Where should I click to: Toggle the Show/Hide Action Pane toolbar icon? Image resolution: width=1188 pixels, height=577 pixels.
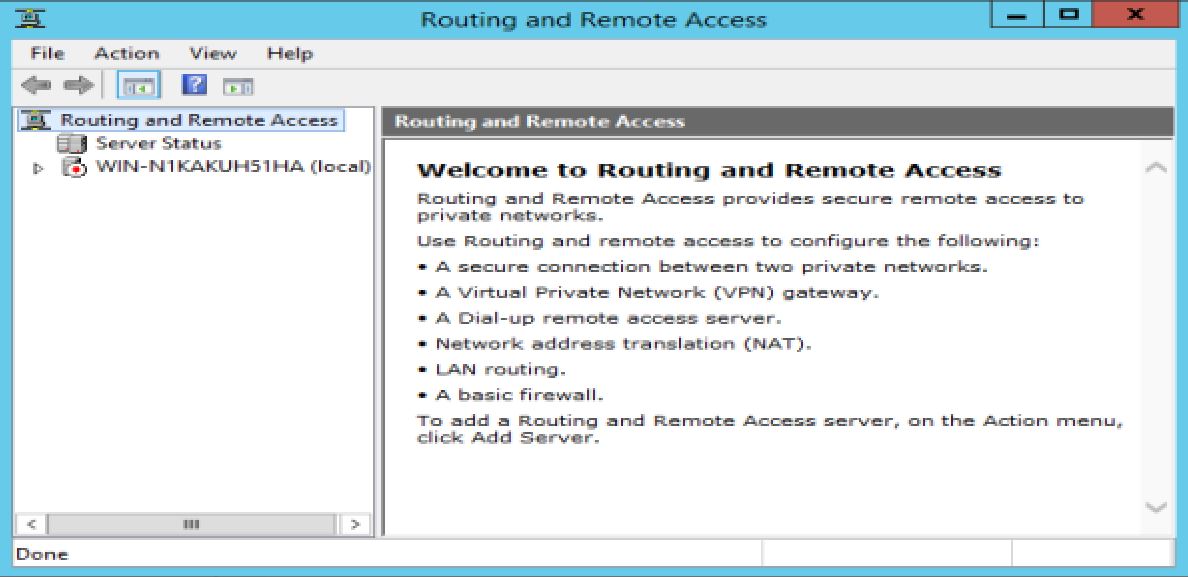238,86
